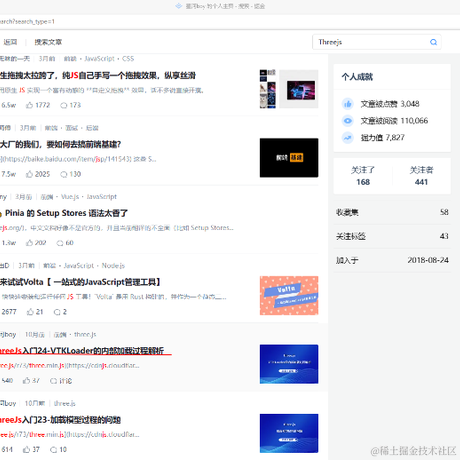Image resolution: width=460 pixels, height=460 pixels.
Task: Click the 掘力值 7,827 stat text
Action: pos(383,137)
